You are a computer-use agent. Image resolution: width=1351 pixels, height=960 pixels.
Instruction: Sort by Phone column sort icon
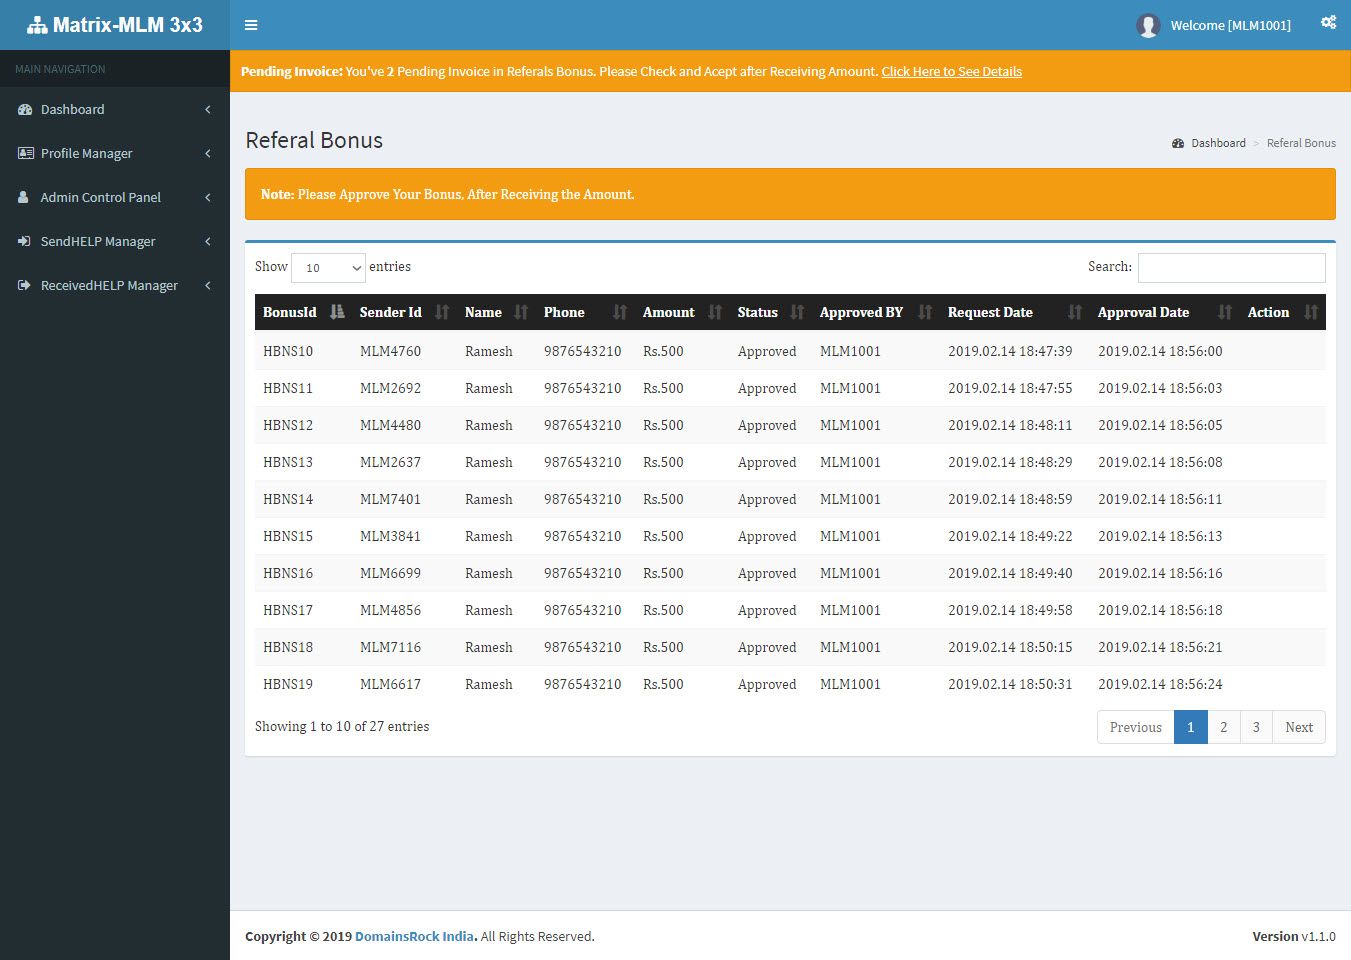(620, 312)
